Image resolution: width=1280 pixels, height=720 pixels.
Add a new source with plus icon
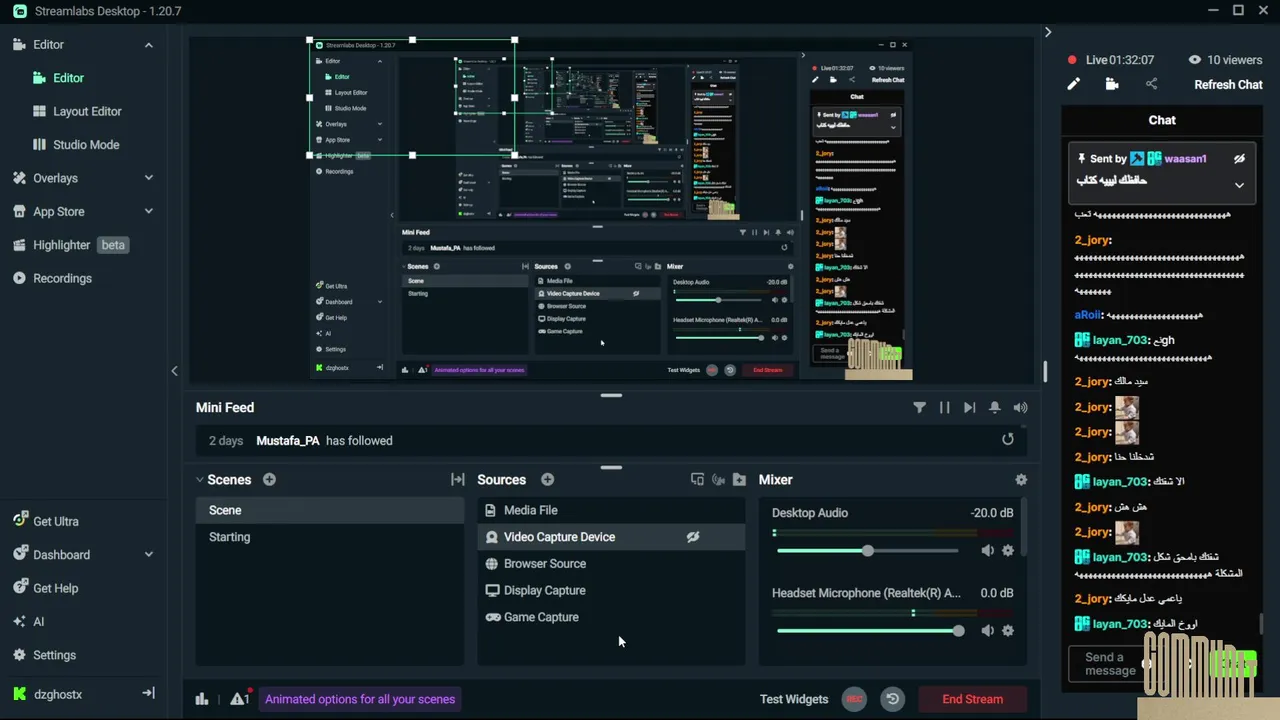547,480
